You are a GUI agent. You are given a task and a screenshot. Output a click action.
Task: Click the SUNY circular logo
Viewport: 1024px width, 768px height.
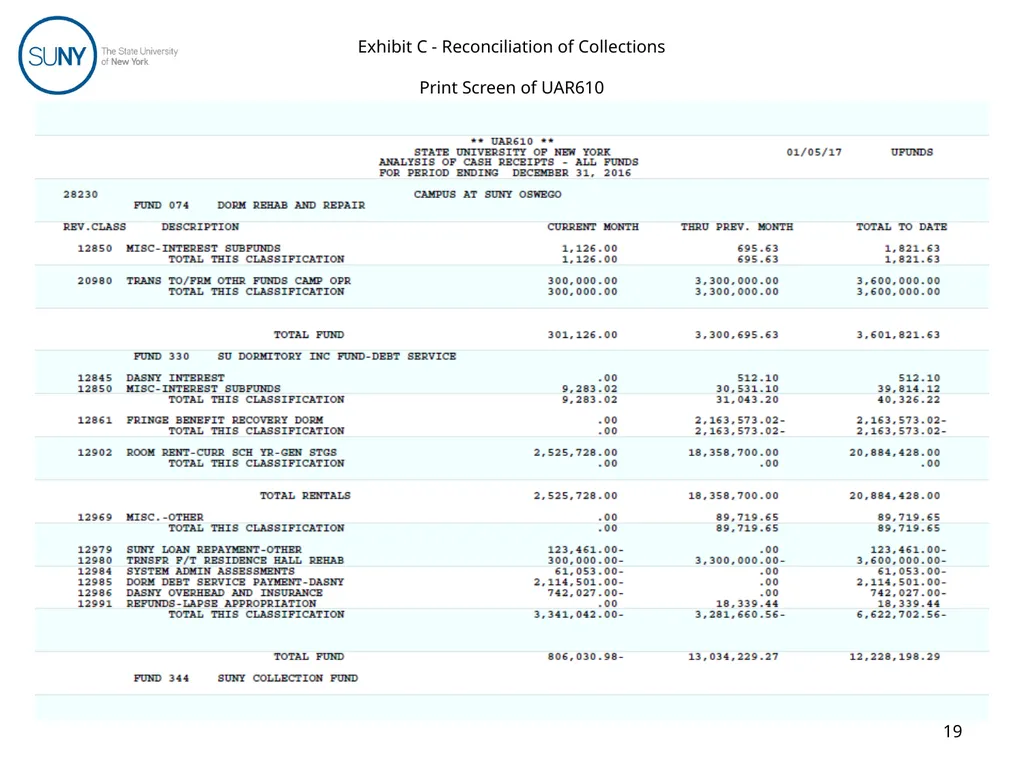pos(57,56)
